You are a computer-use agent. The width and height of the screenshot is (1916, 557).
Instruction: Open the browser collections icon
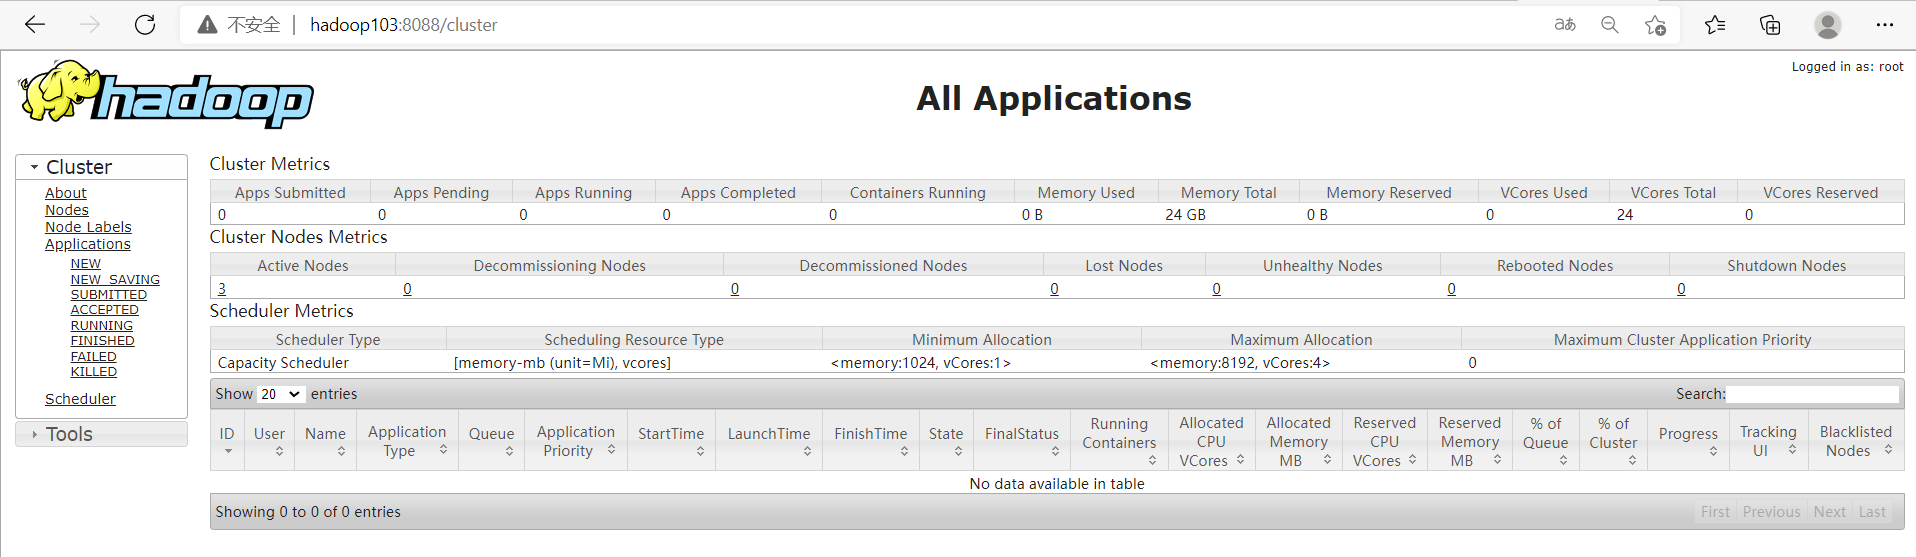1769,25
